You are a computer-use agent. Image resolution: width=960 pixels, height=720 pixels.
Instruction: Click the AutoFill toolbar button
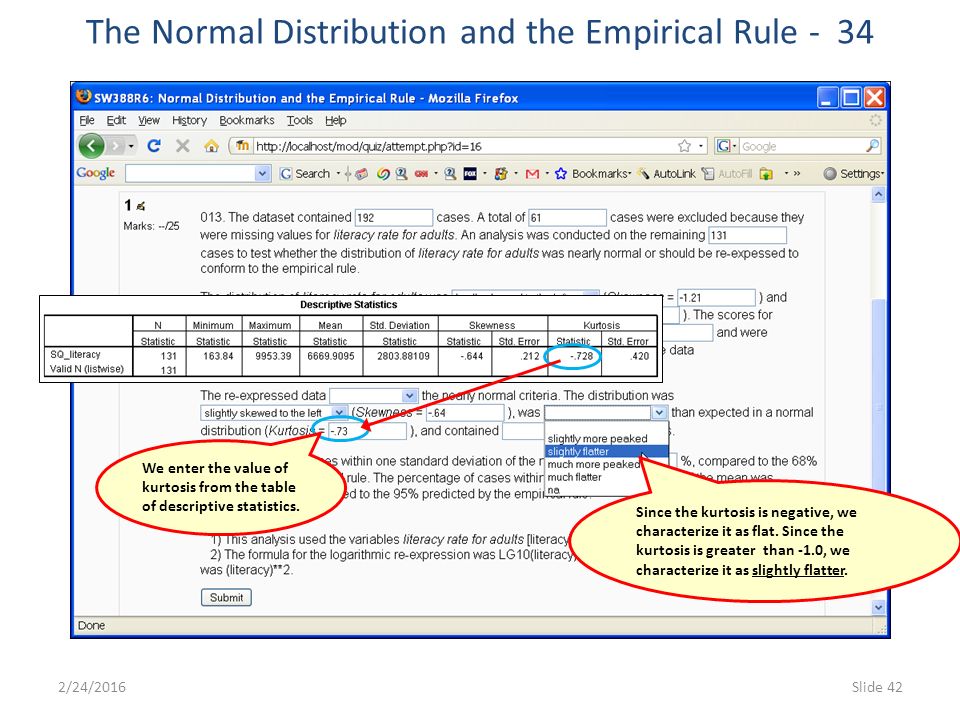click(x=727, y=174)
